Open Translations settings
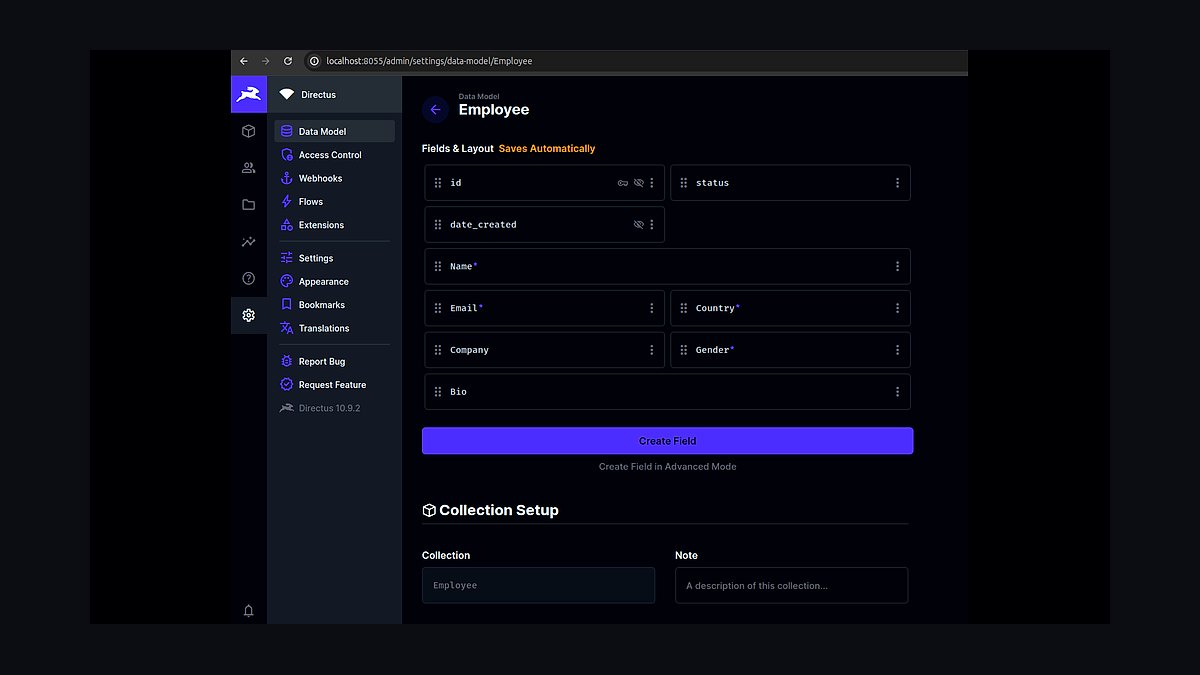 [335, 328]
